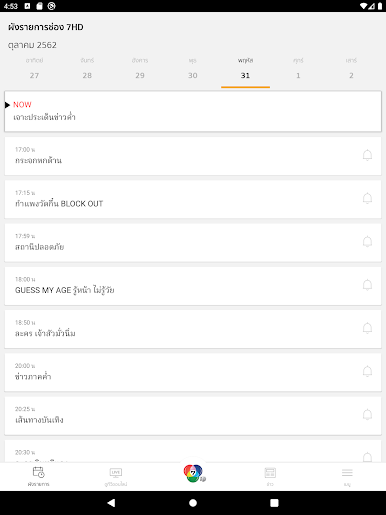Viewport: 386px width, 515px height.
Task: Open the Channel 7 logo home button
Action: pos(193,473)
